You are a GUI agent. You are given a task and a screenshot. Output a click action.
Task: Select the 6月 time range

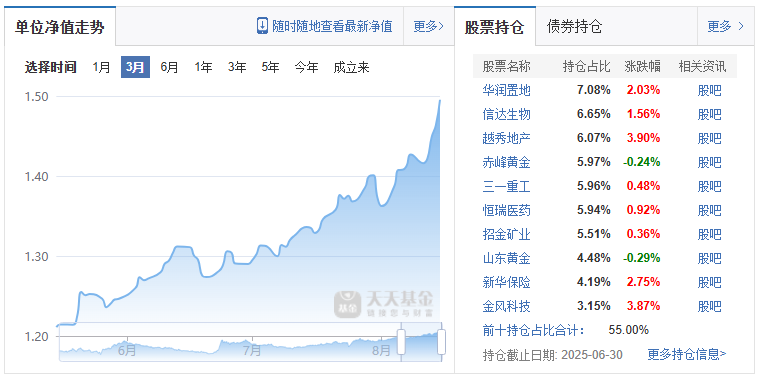(x=169, y=67)
